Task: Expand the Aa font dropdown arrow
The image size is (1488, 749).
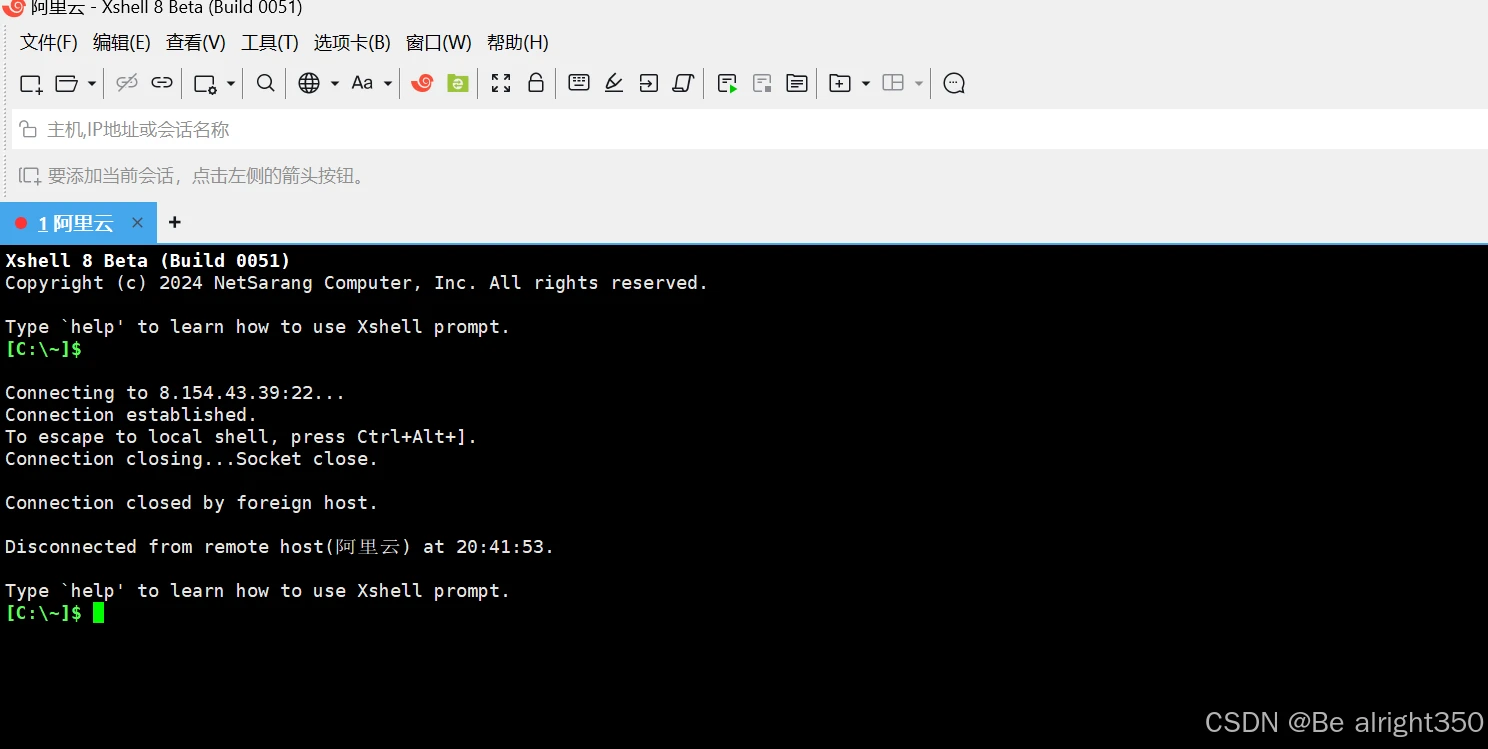Action: 387,84
